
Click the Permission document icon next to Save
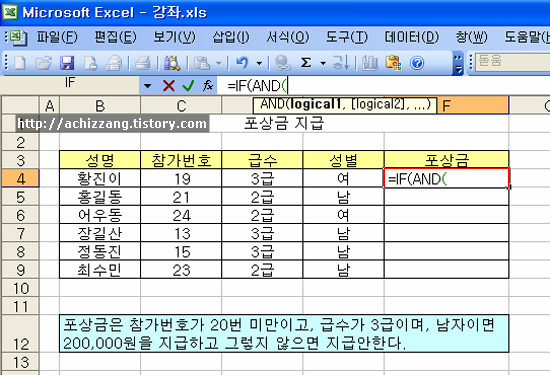pyautogui.click(x=90, y=63)
